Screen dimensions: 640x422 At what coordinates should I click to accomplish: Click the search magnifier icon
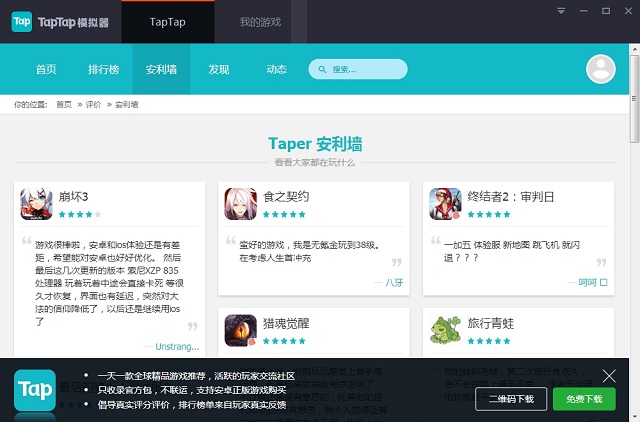click(322, 69)
